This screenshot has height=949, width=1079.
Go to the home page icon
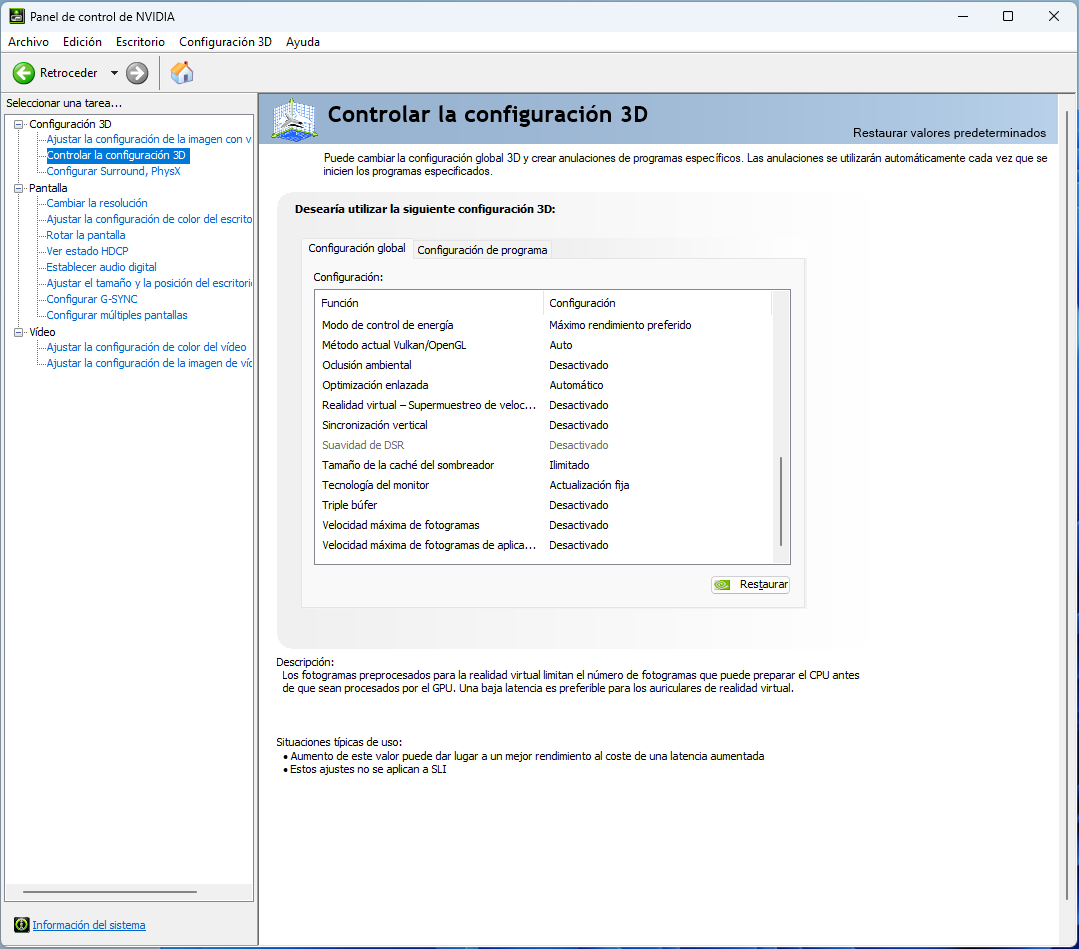tap(182, 73)
